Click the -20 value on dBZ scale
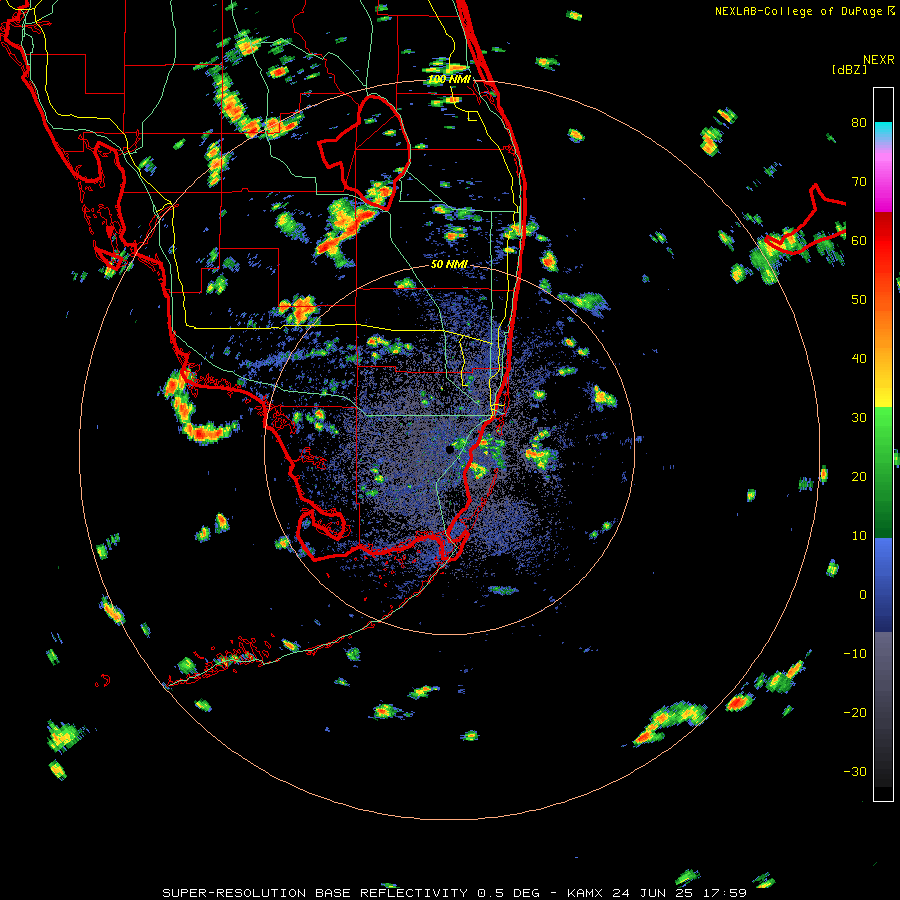Screen dimensions: 900x900 pyautogui.click(x=855, y=713)
